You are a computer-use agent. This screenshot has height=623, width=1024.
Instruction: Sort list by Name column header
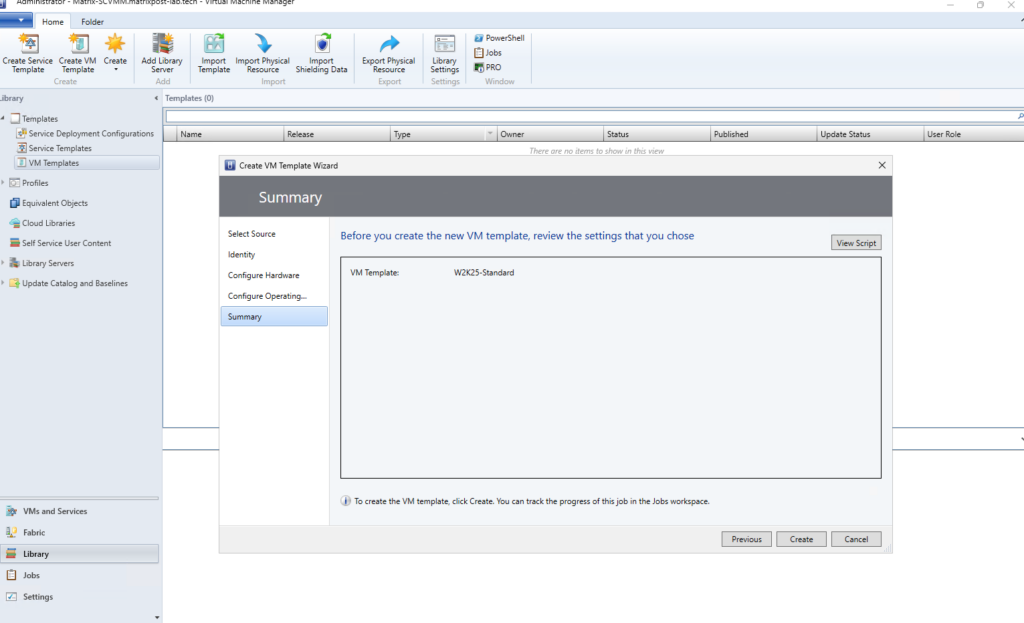pos(231,134)
